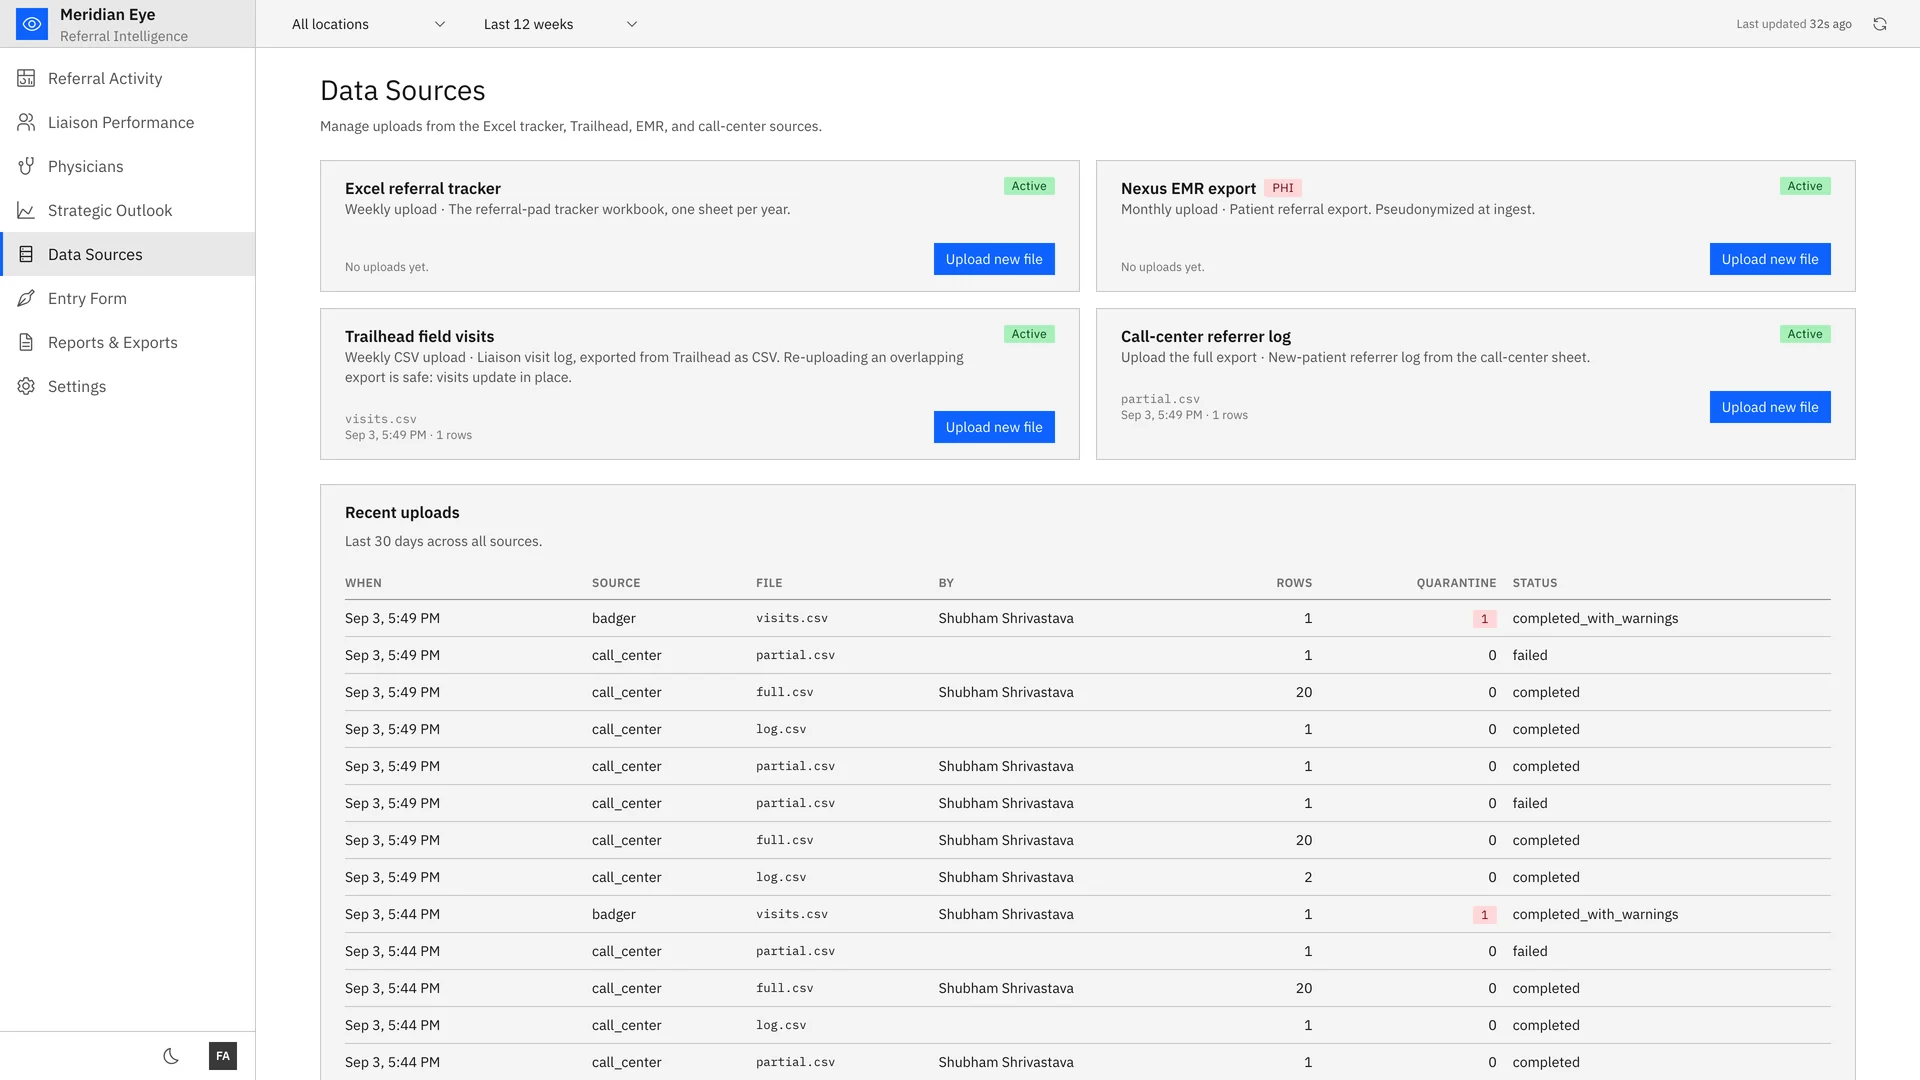This screenshot has width=1920, height=1080.
Task: Click the QUARANTINE column header
Action: (1456, 583)
